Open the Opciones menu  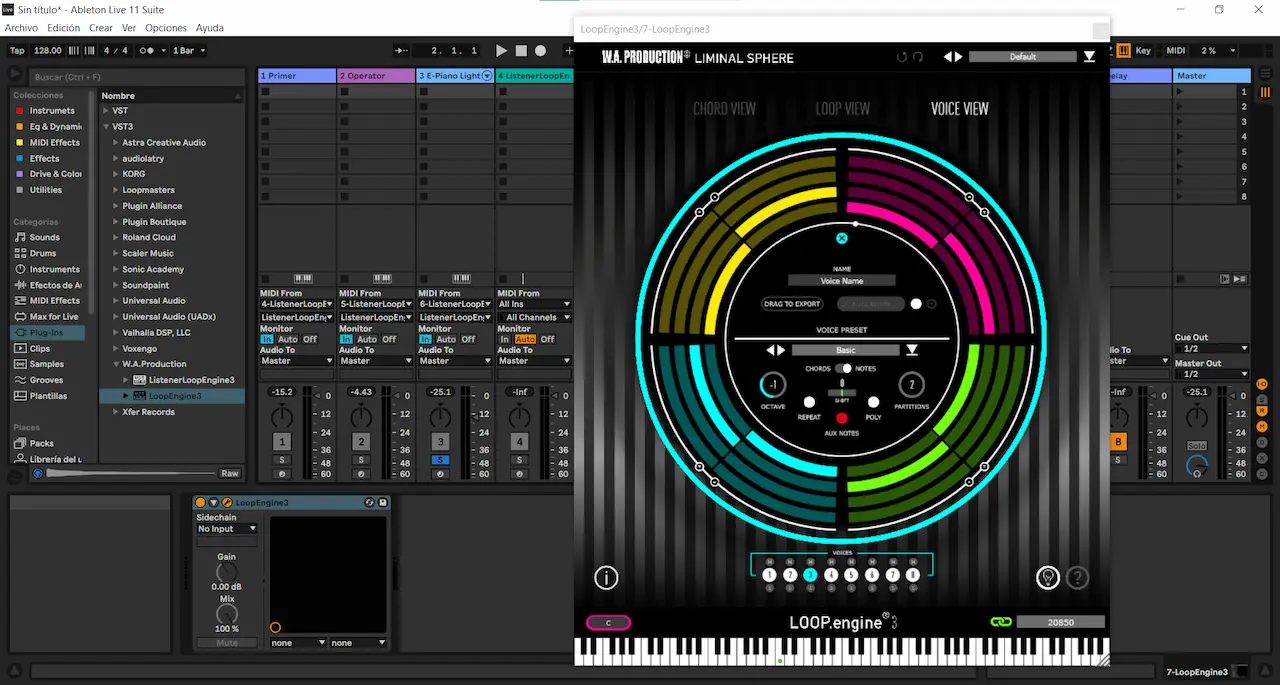point(166,28)
